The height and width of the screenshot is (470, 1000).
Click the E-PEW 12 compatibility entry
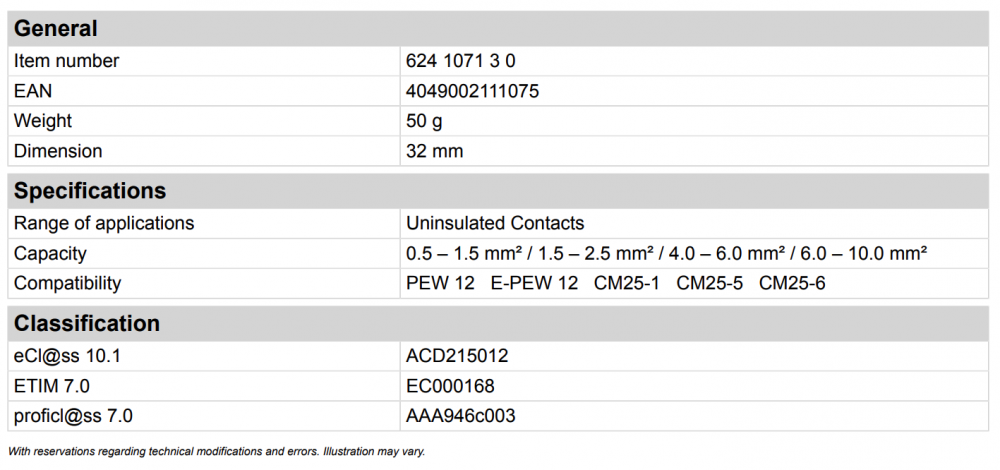534,283
